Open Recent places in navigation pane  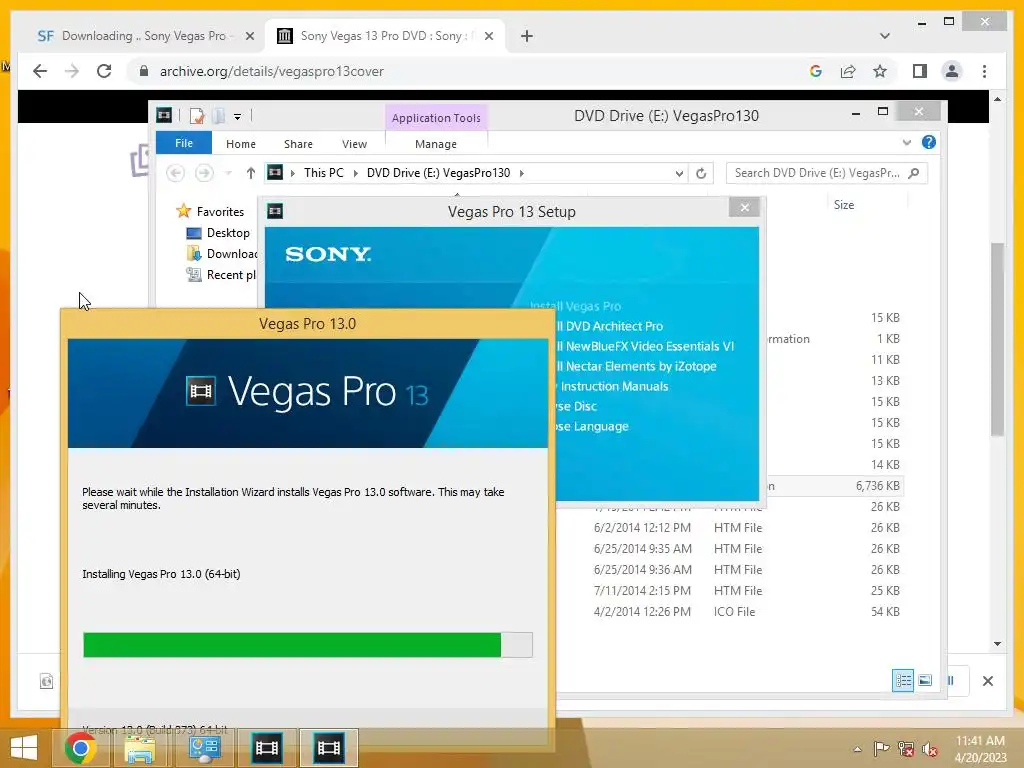click(231, 275)
